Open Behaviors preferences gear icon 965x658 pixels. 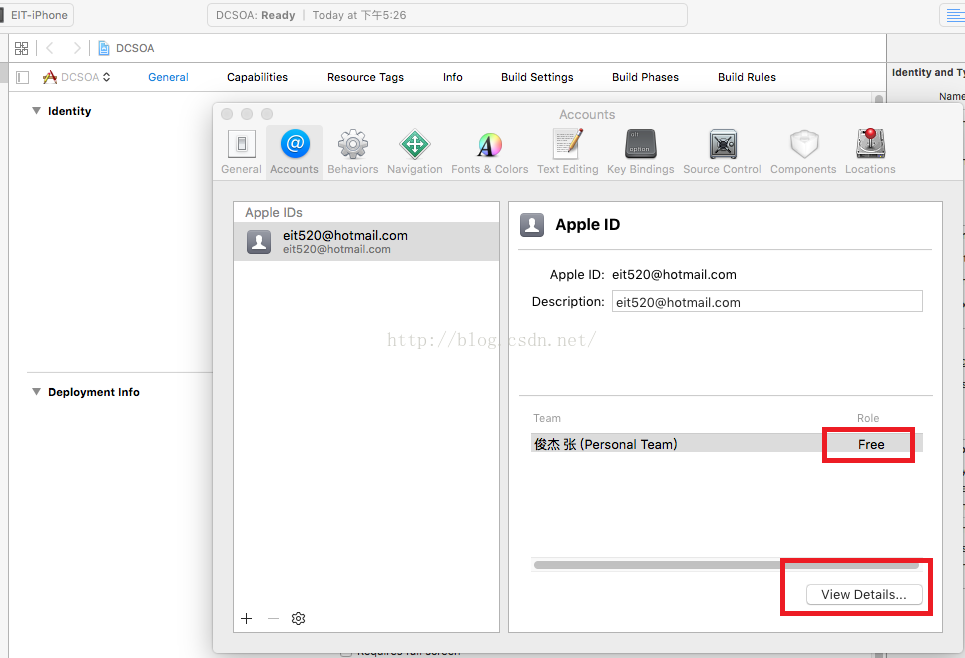pos(353,145)
